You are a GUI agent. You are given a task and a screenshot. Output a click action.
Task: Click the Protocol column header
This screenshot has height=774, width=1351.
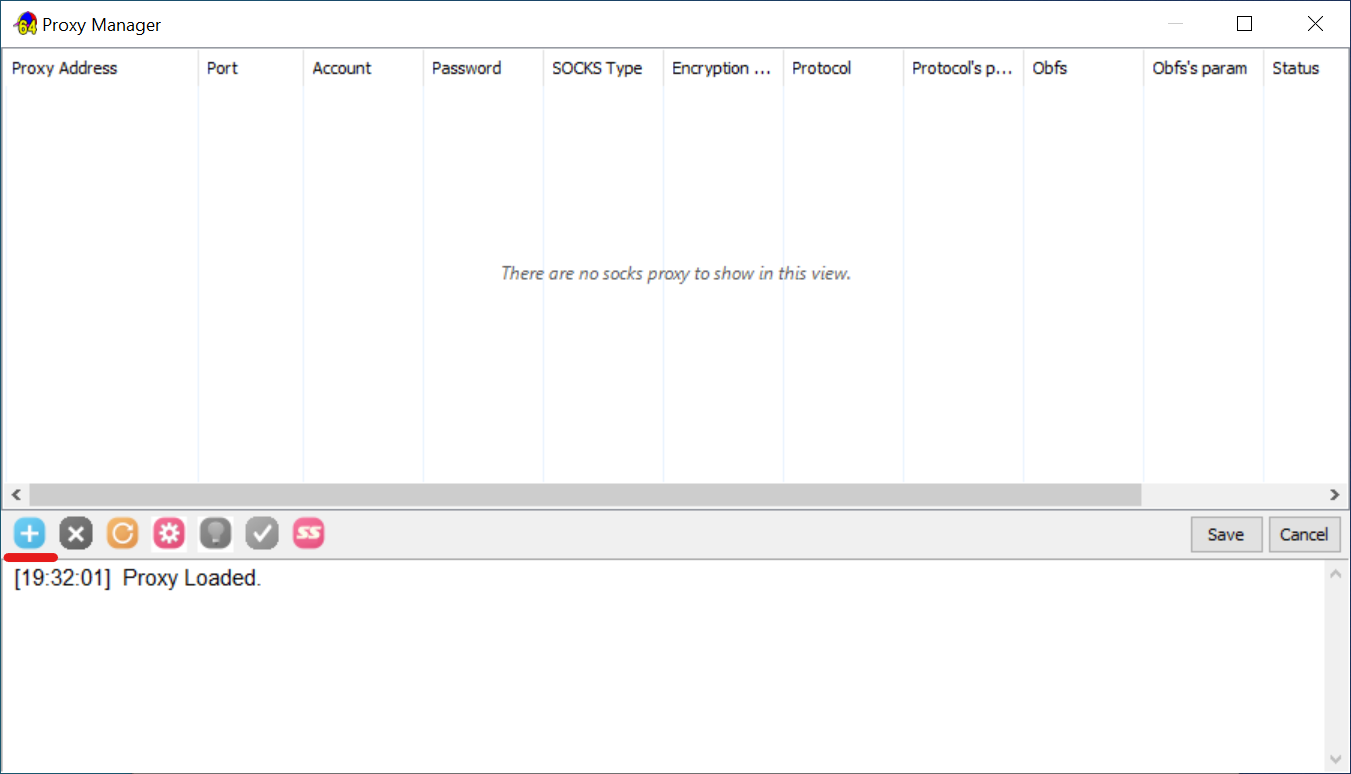[821, 68]
